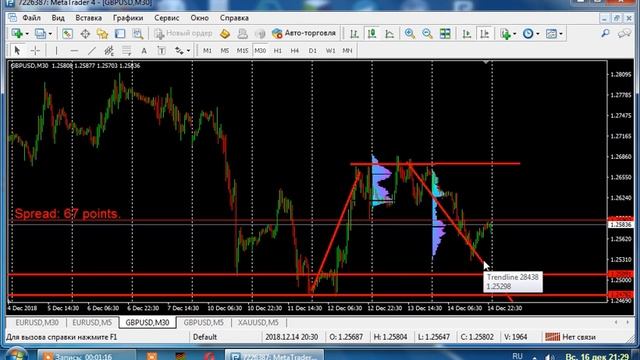Open the Вставка menu
The width and height of the screenshot is (640, 360).
[89, 18]
